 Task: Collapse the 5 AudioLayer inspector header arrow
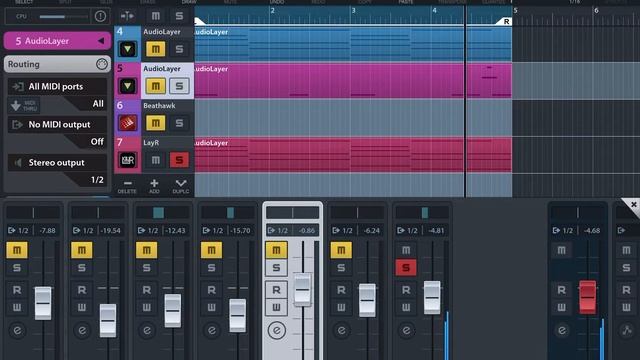pyautogui.click(x=101, y=41)
